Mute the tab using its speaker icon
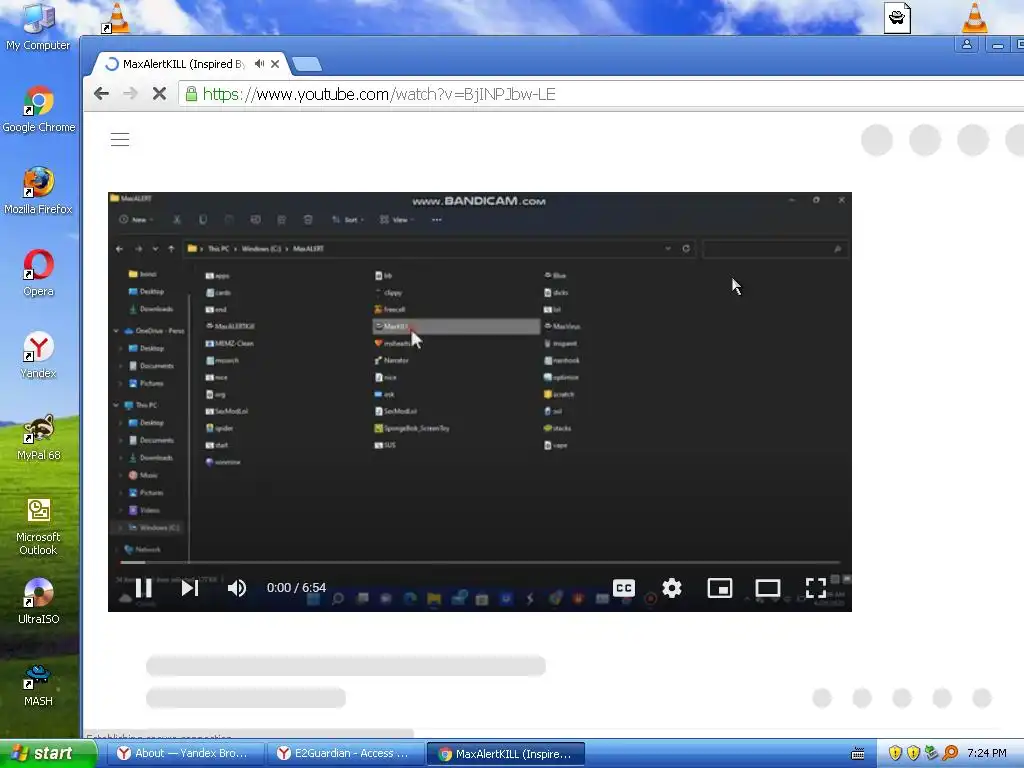The height and width of the screenshot is (768, 1024). [x=259, y=63]
